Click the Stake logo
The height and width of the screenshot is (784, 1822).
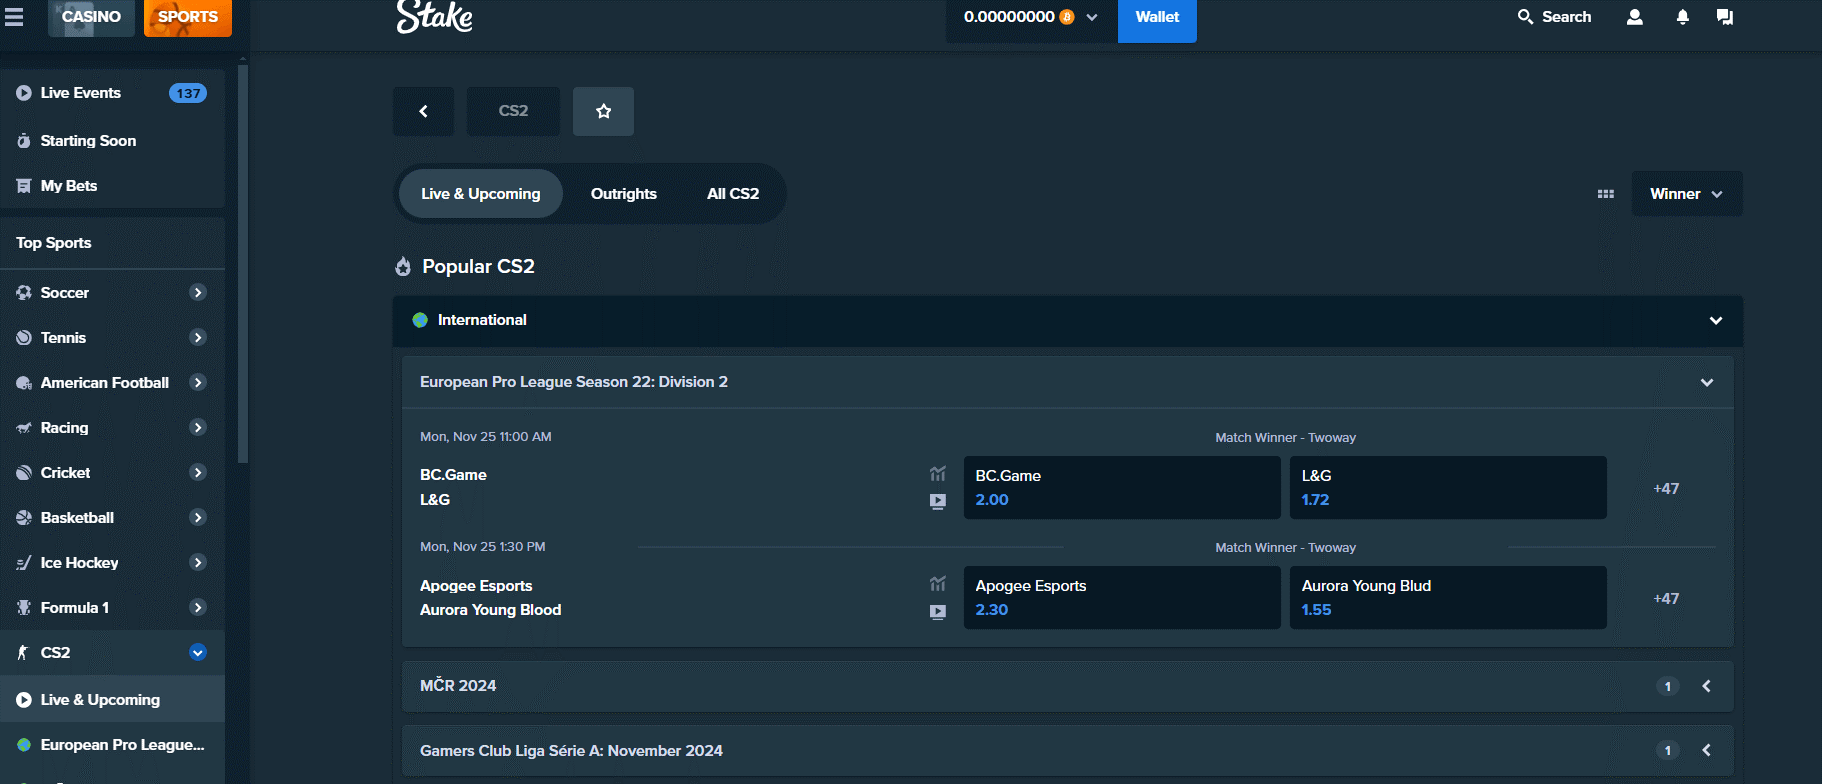[x=434, y=17]
